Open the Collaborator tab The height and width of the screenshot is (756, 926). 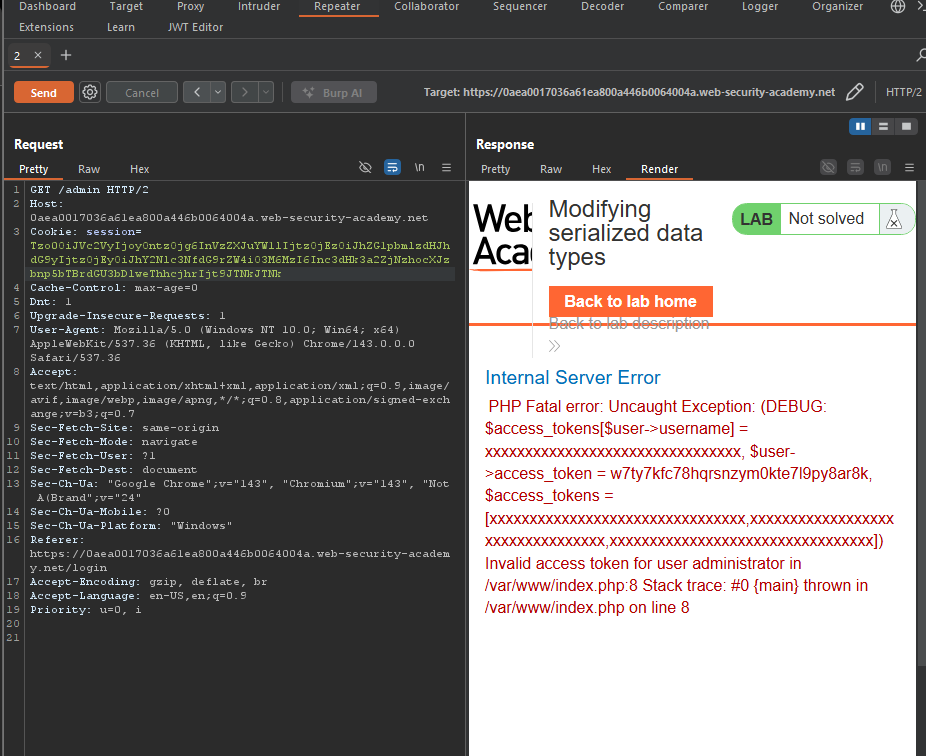[x=426, y=6]
